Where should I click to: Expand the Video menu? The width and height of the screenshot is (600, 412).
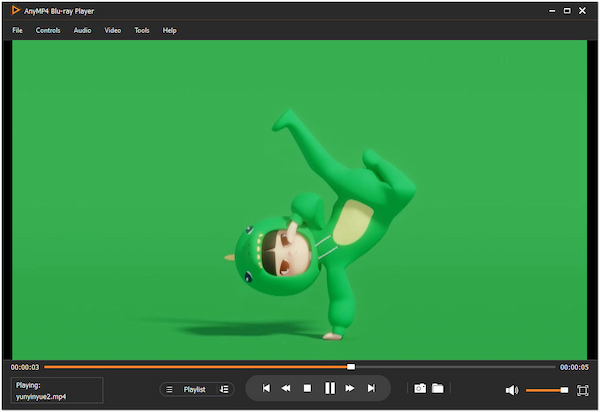(113, 30)
